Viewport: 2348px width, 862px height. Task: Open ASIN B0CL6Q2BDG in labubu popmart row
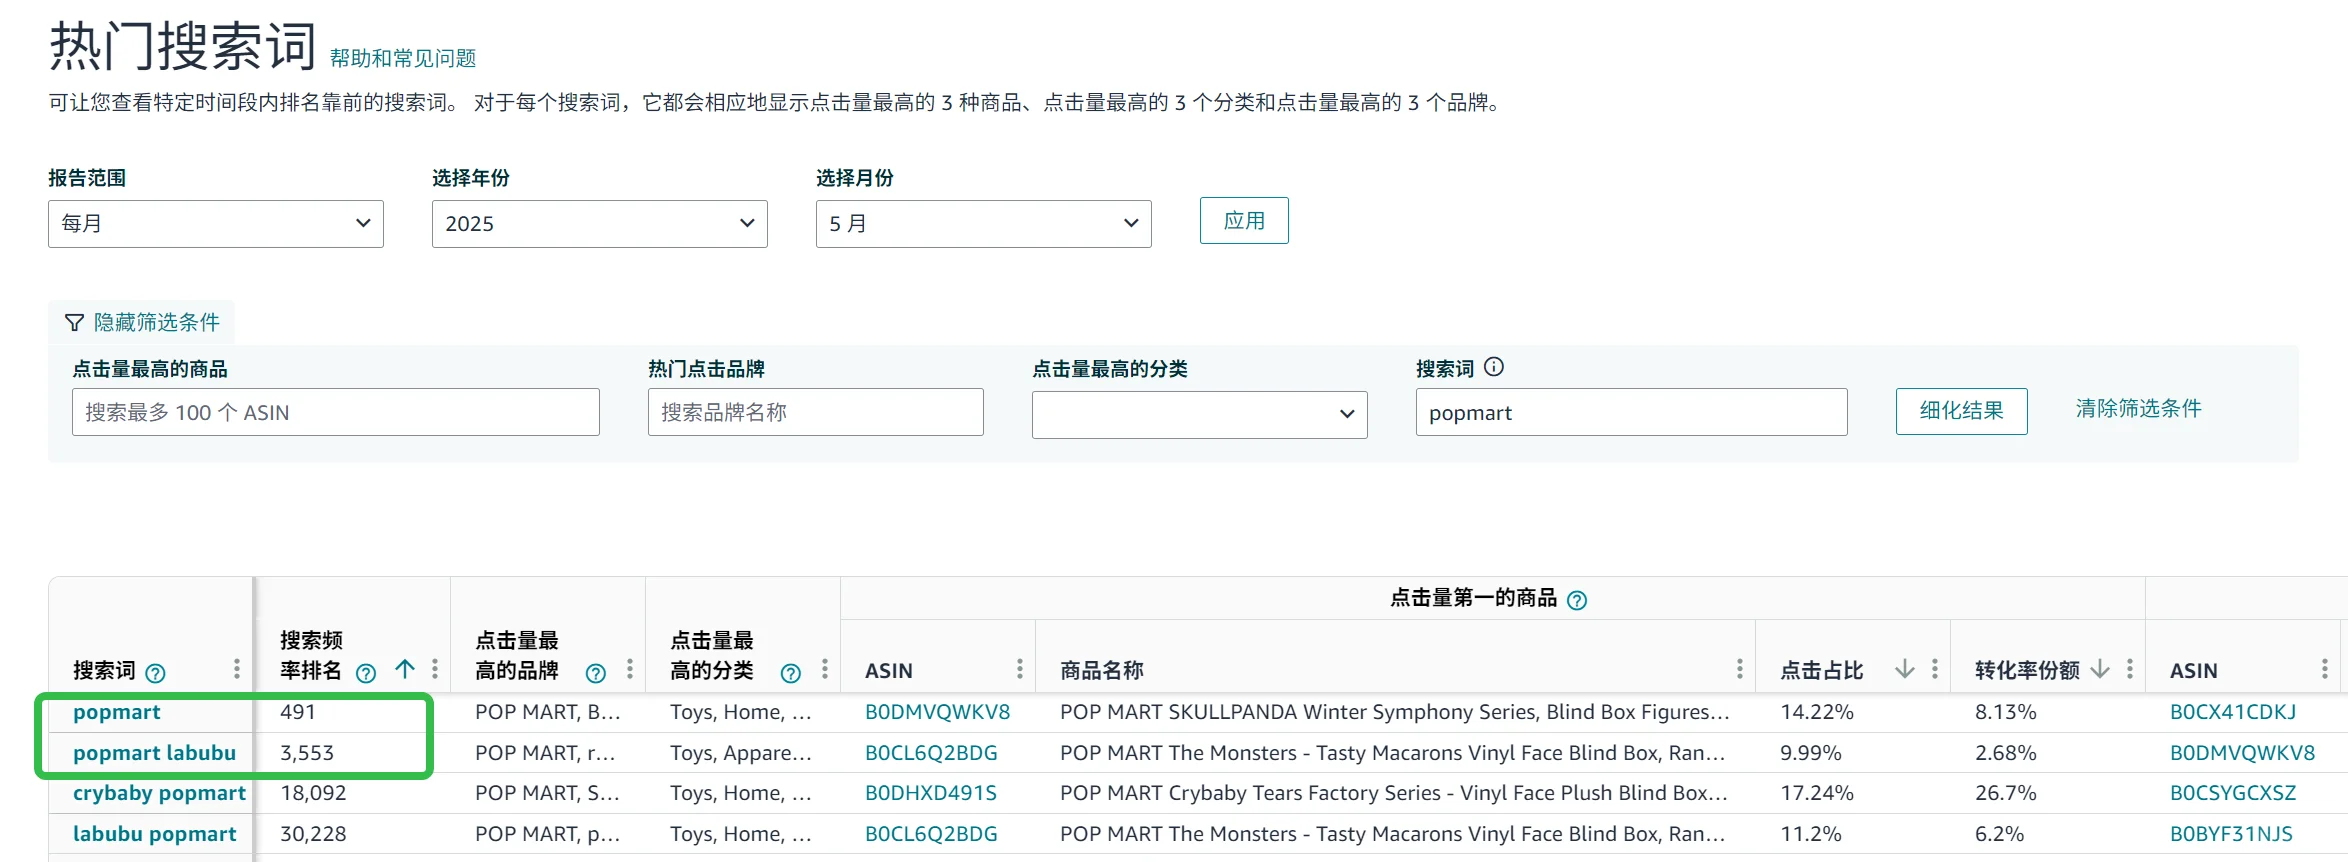(x=932, y=834)
